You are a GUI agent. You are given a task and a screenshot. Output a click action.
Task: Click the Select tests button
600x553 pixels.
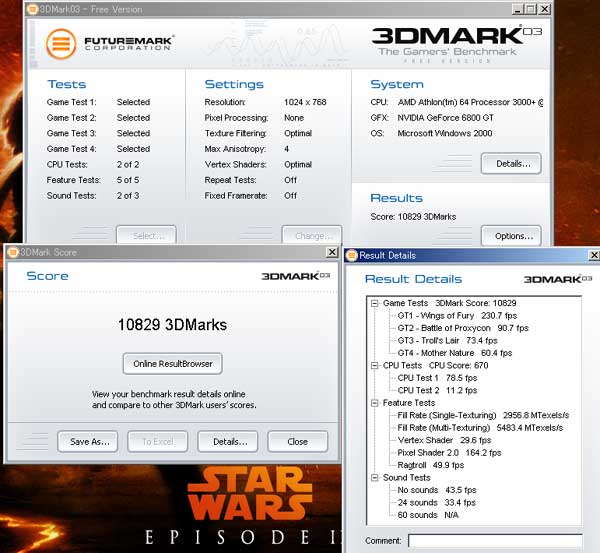click(x=146, y=235)
